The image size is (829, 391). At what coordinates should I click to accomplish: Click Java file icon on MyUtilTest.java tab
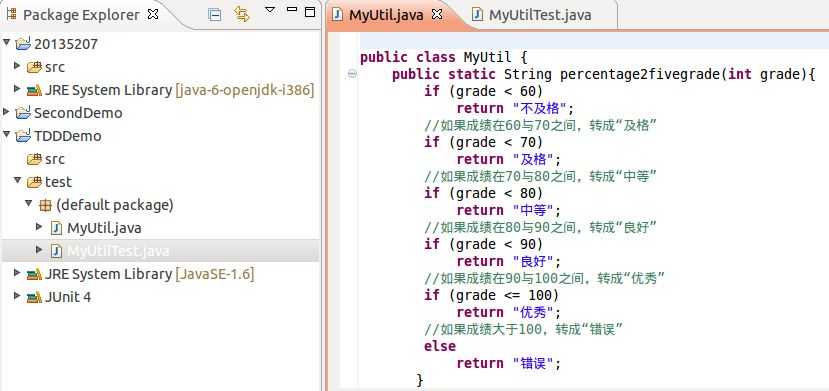(x=477, y=15)
